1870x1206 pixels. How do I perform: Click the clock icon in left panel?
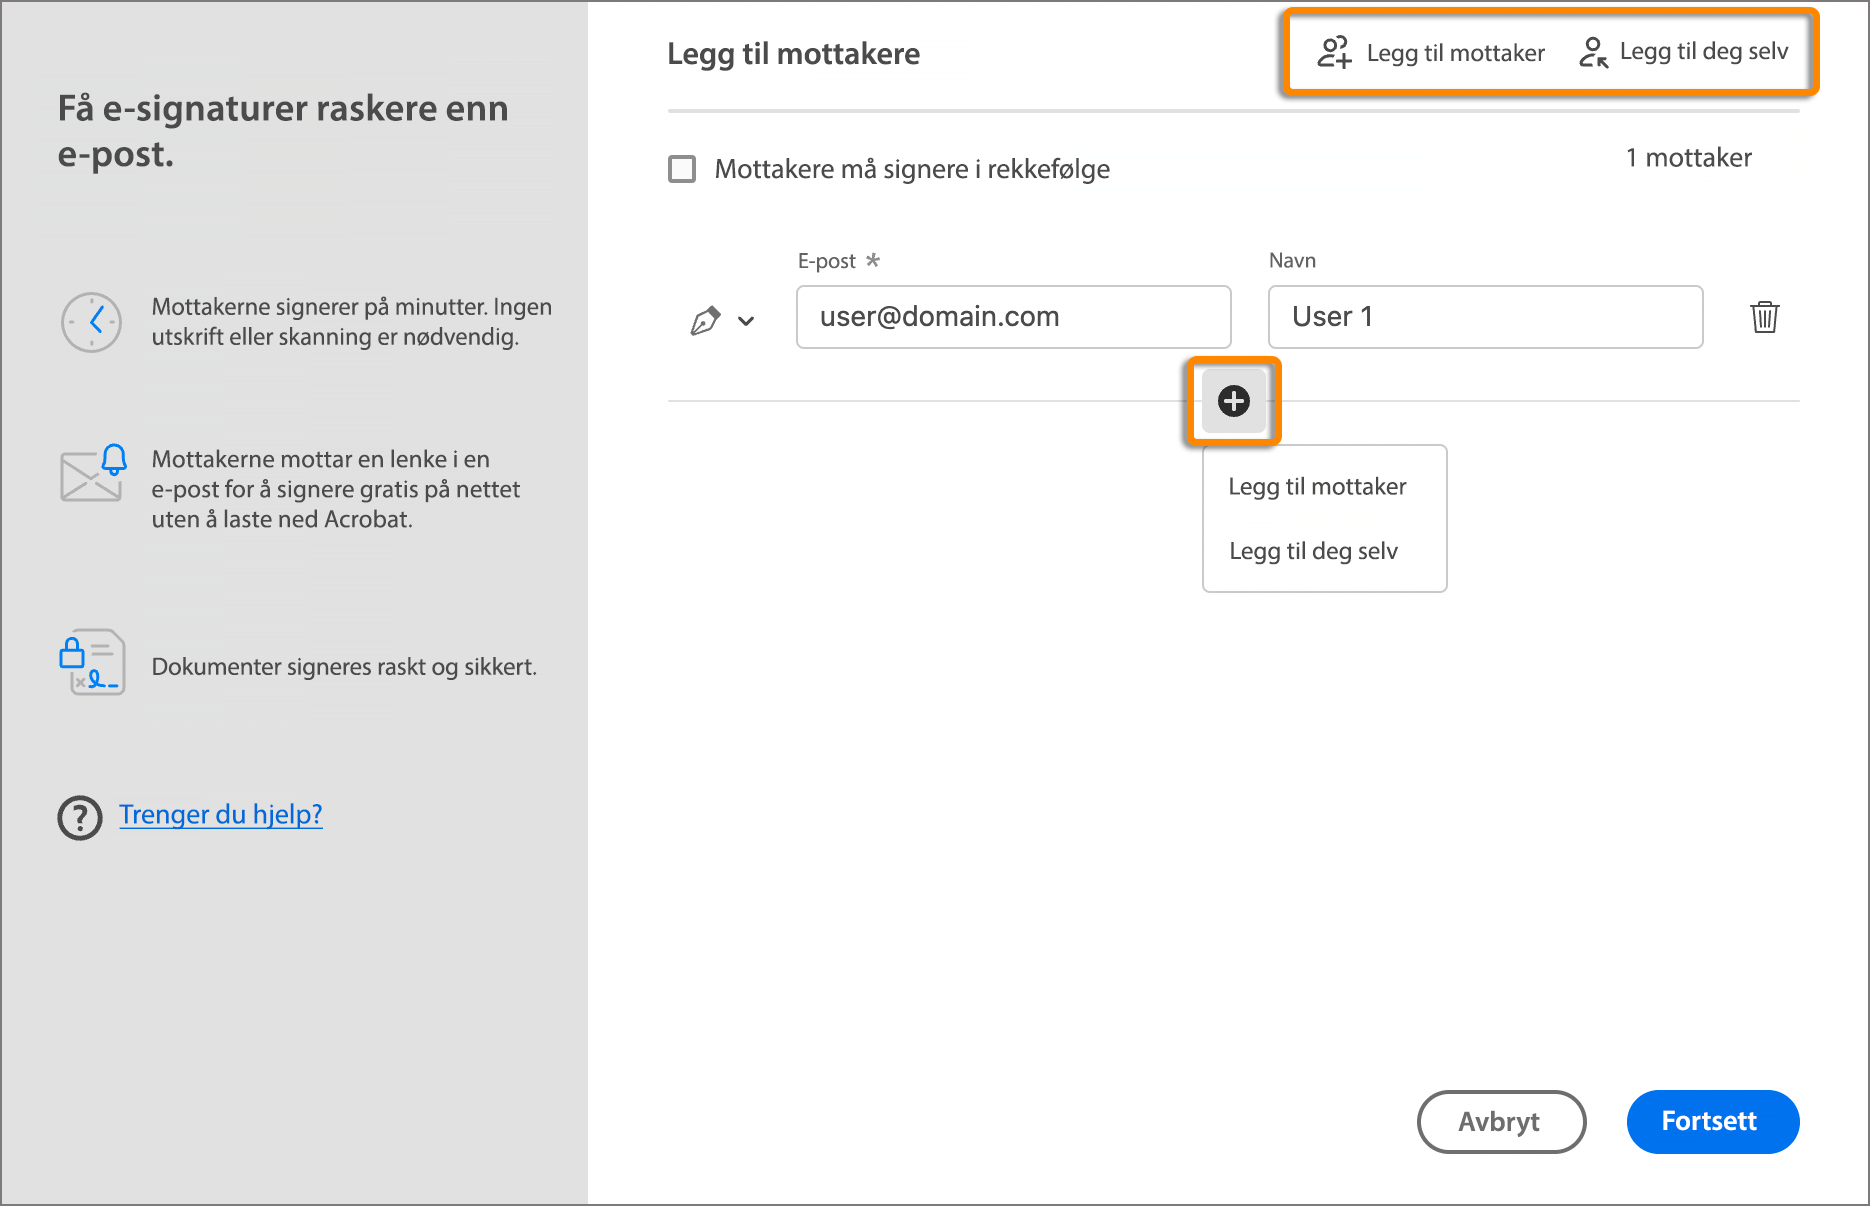(x=92, y=322)
